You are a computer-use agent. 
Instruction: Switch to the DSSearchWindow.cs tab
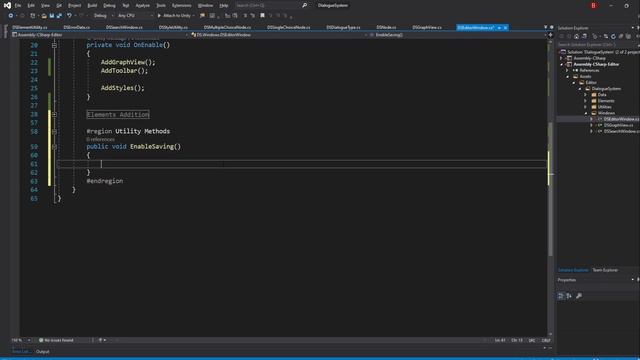[124, 28]
